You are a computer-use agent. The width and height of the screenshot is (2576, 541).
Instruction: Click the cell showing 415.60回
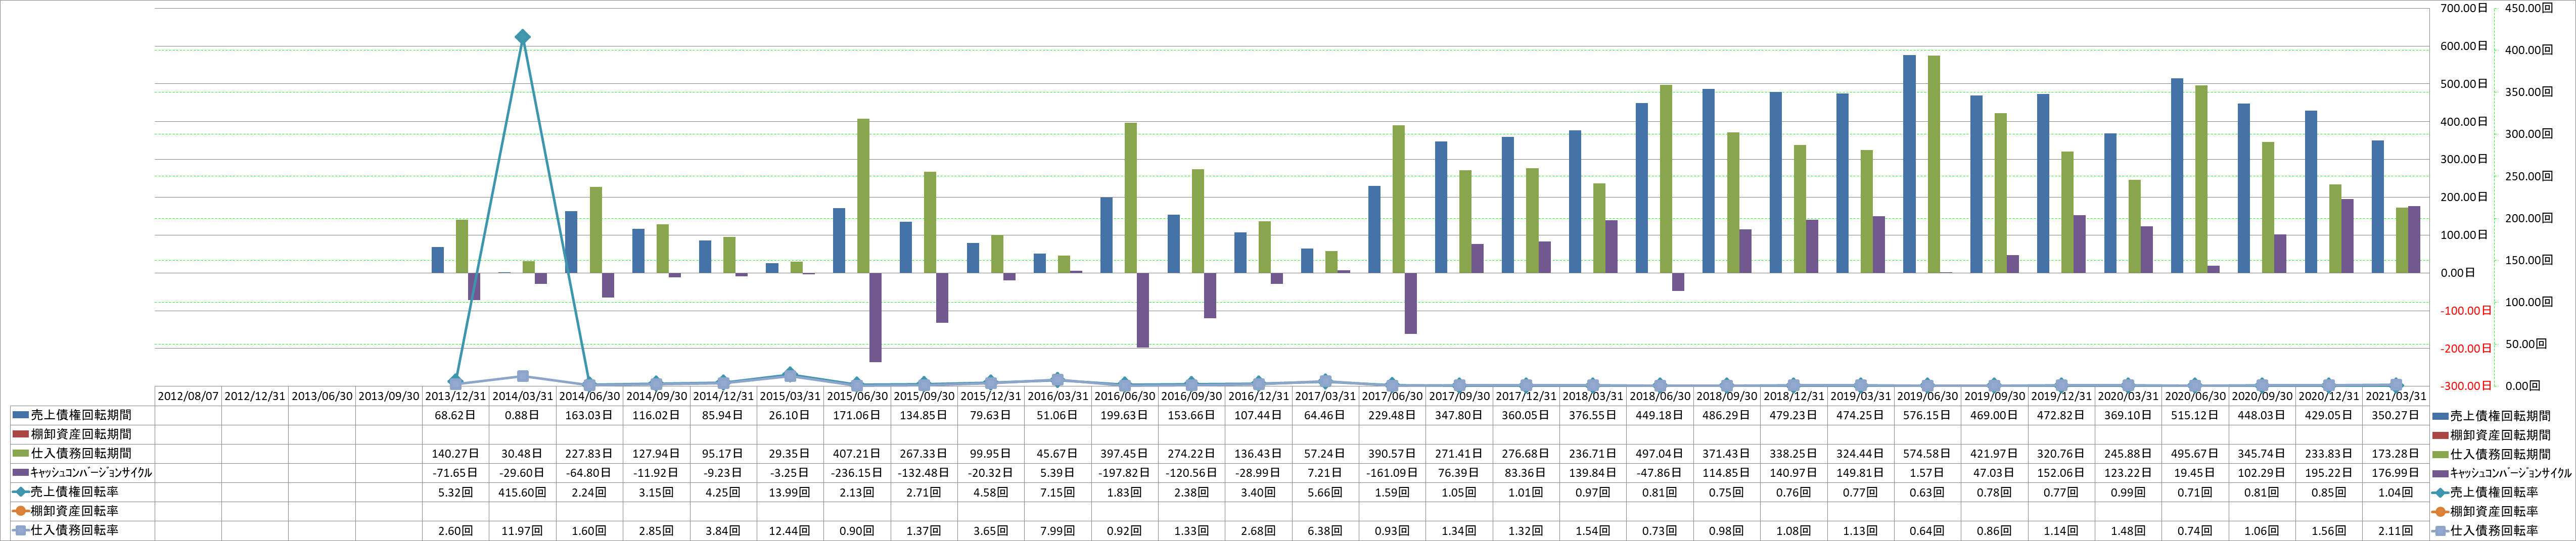[522, 492]
